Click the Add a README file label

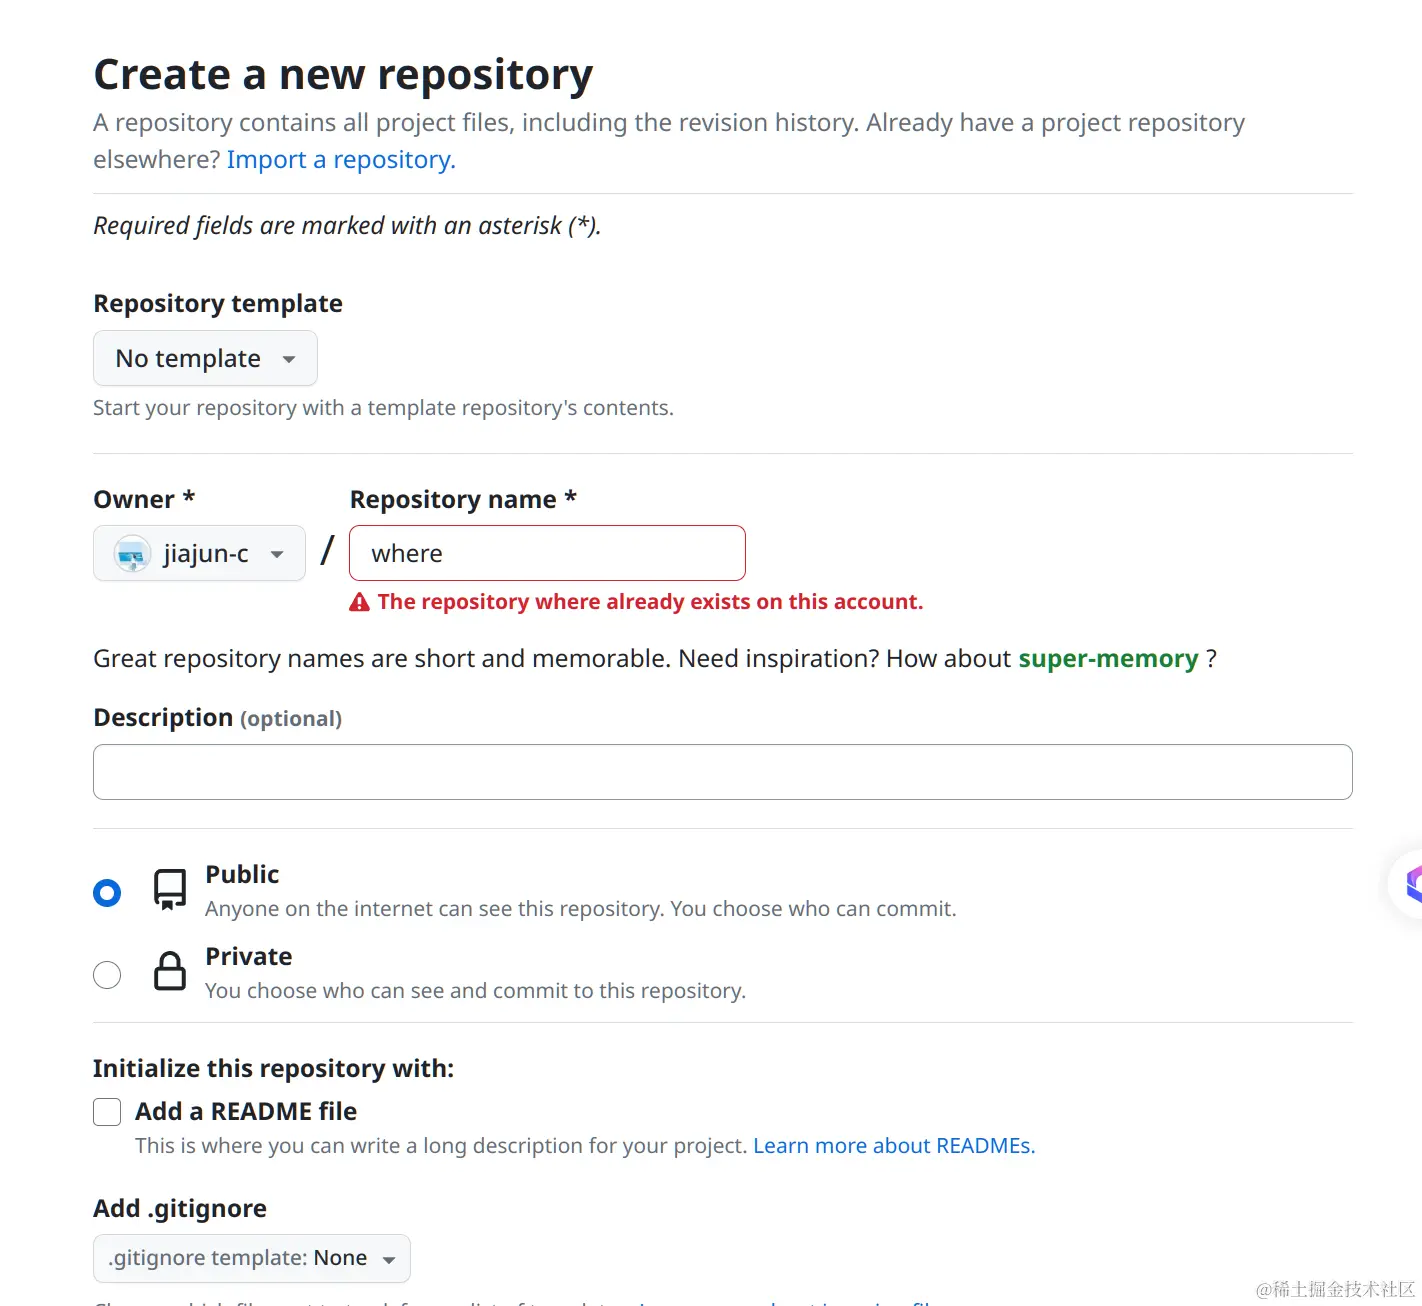pyautogui.click(x=246, y=1112)
